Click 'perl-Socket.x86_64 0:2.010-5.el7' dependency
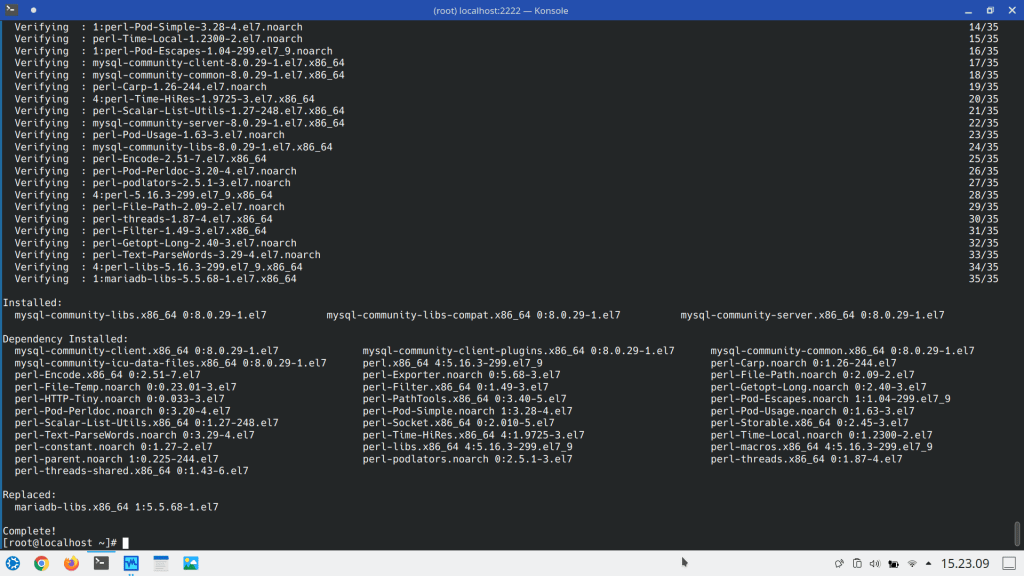Viewport: 1024px width, 576px height. [x=458, y=423]
